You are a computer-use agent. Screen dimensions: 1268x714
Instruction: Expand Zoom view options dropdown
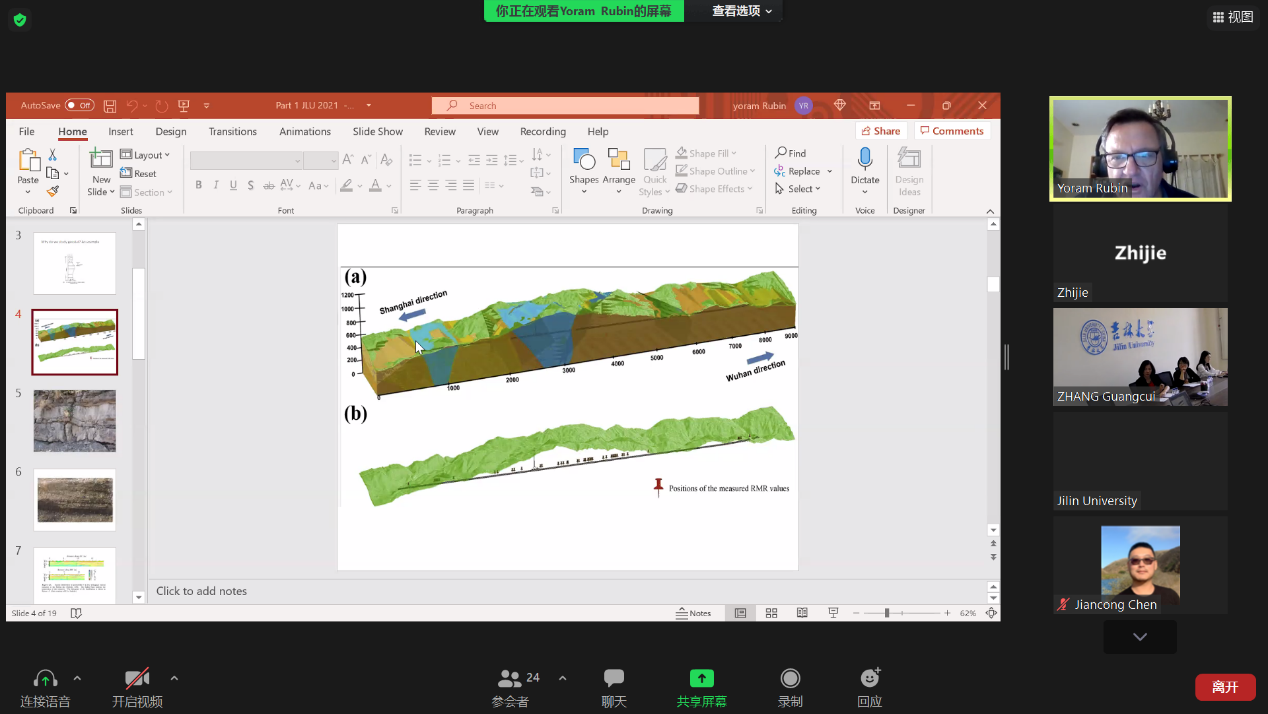[743, 11]
